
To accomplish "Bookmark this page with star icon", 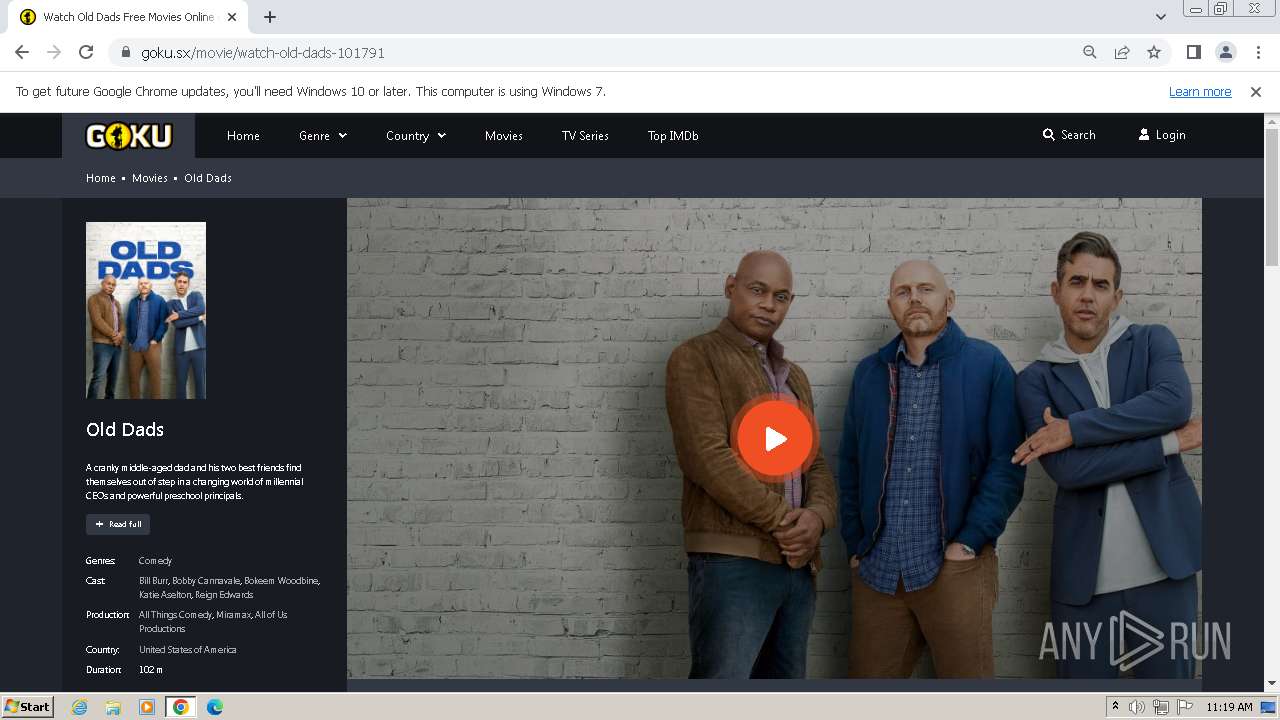I will pyautogui.click(x=1154, y=52).
